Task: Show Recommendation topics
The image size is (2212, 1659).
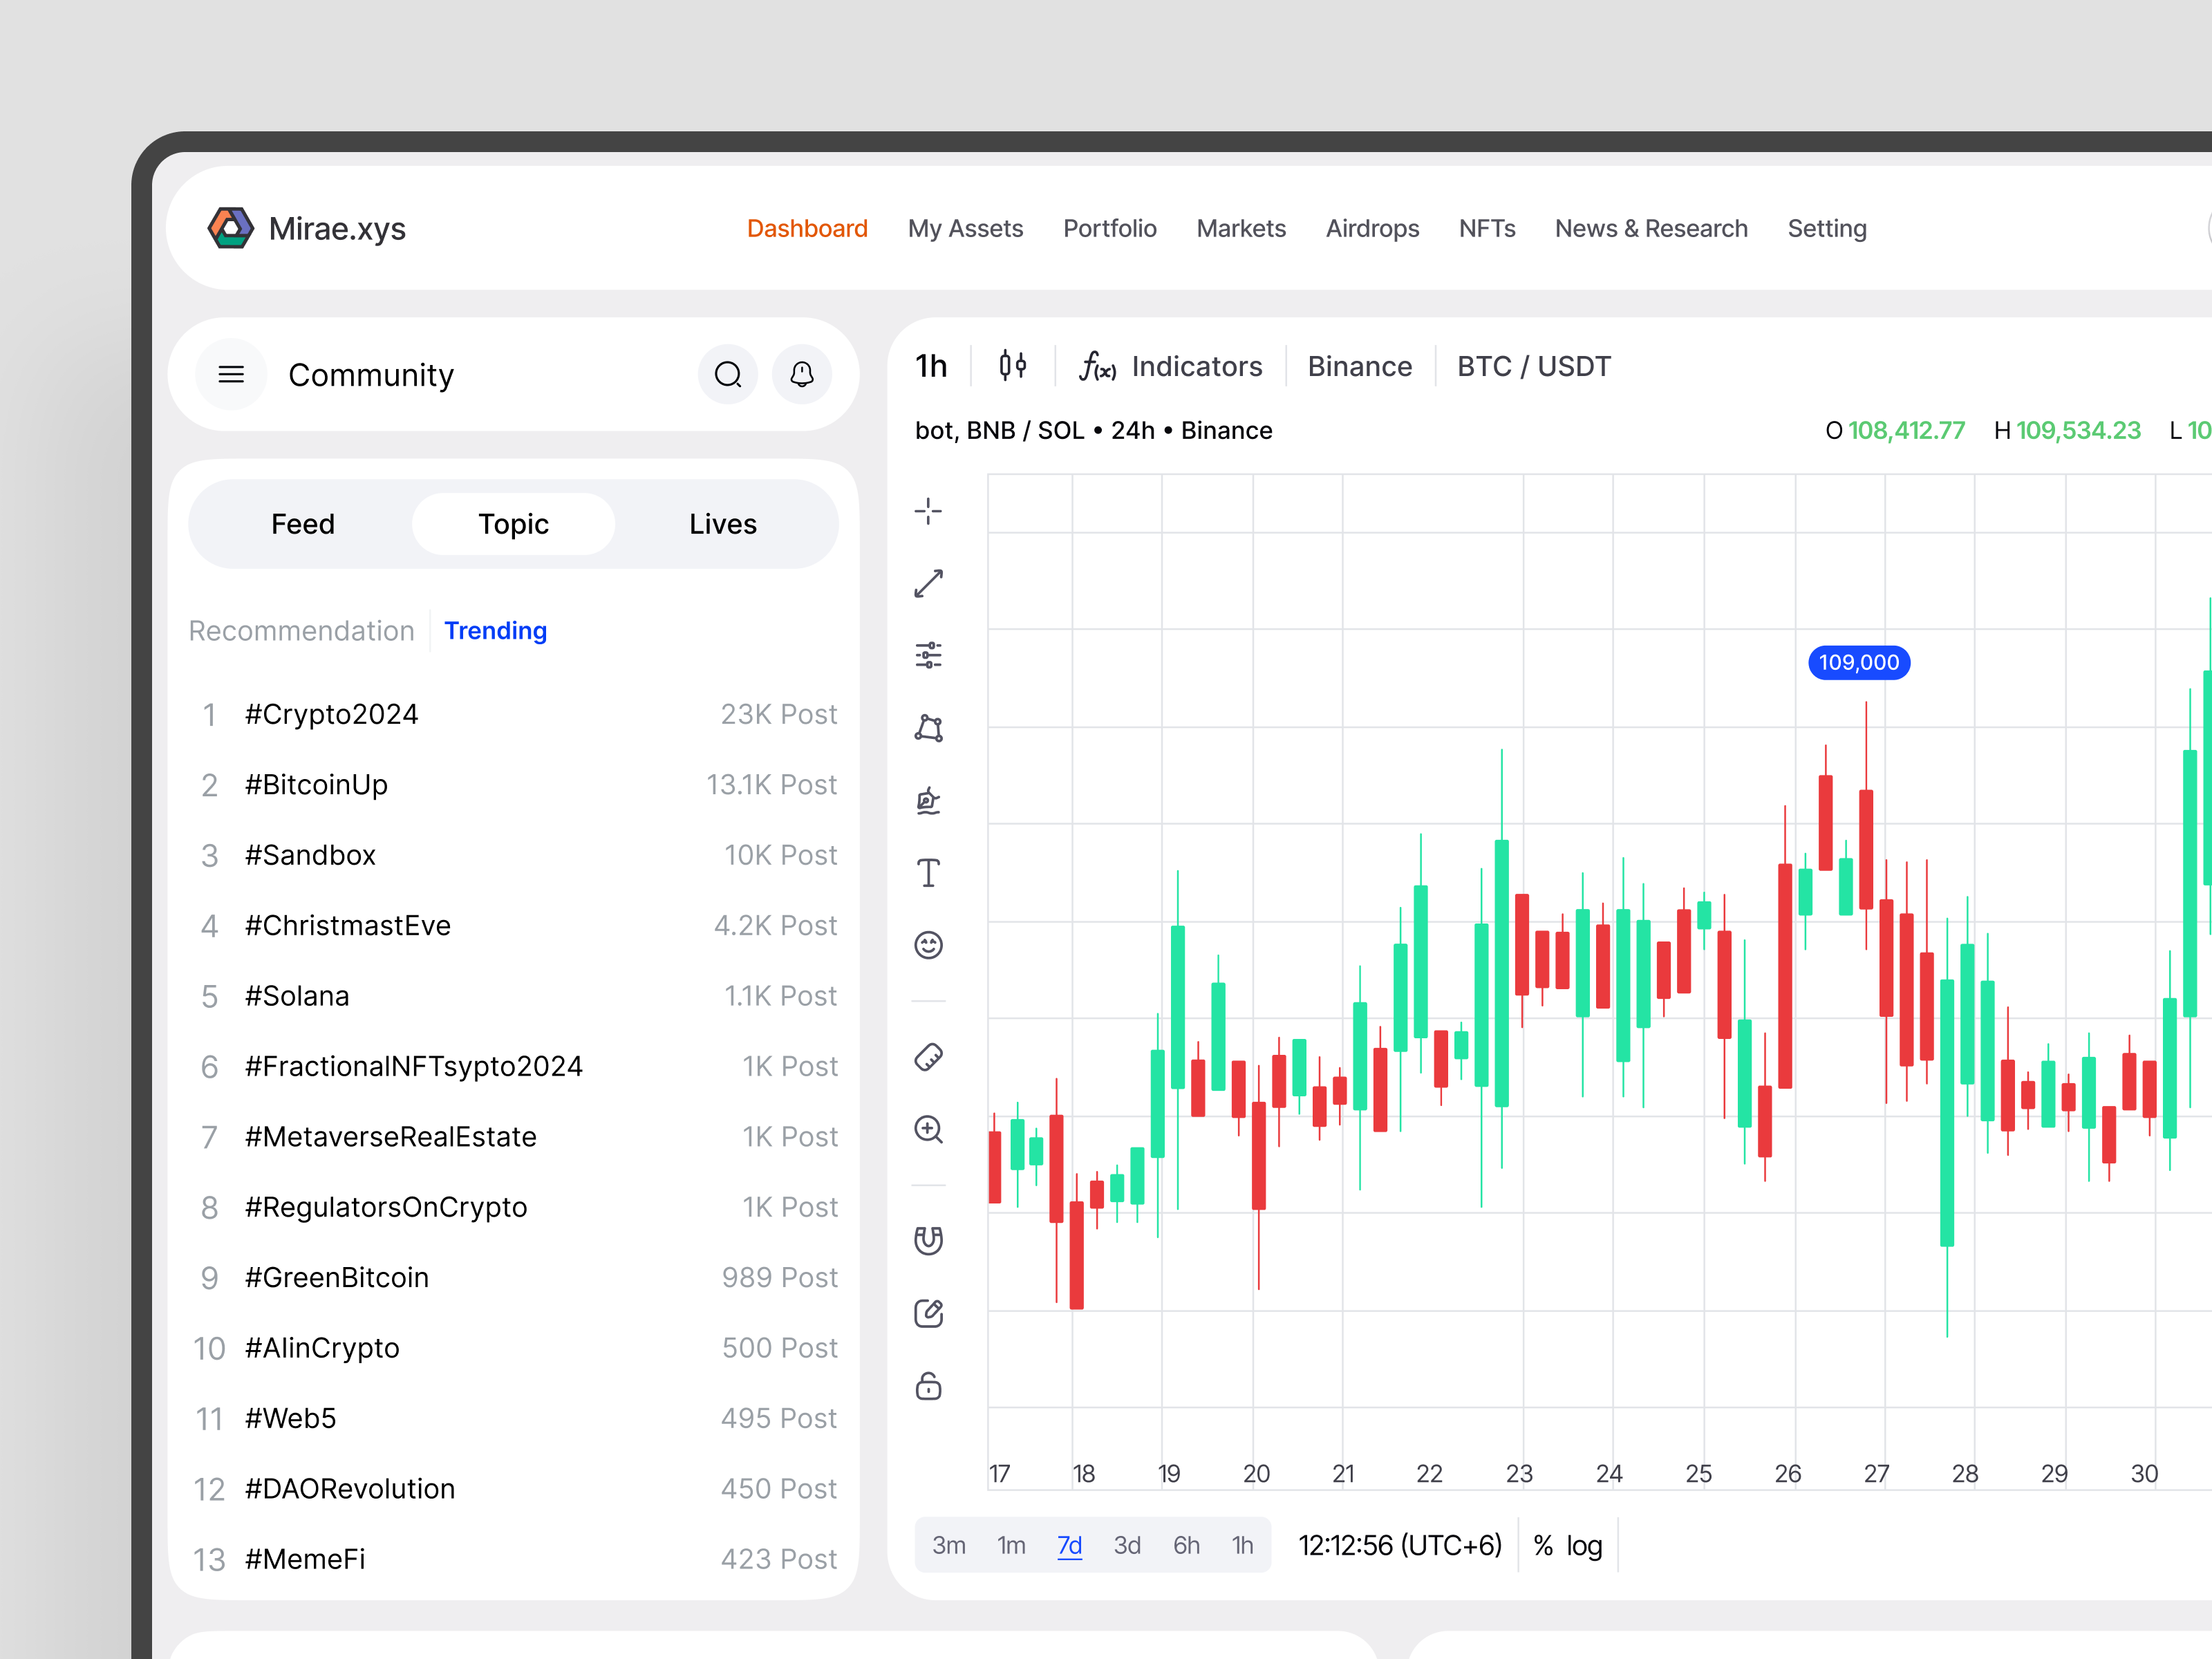Action: click(x=301, y=630)
